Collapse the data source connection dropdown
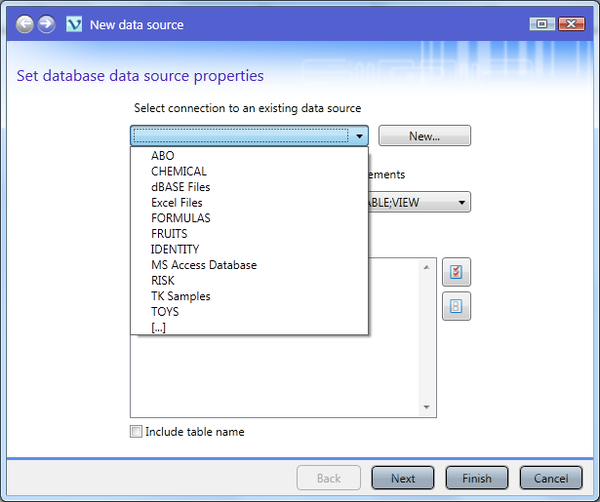The height and width of the screenshot is (502, 600). click(x=360, y=135)
